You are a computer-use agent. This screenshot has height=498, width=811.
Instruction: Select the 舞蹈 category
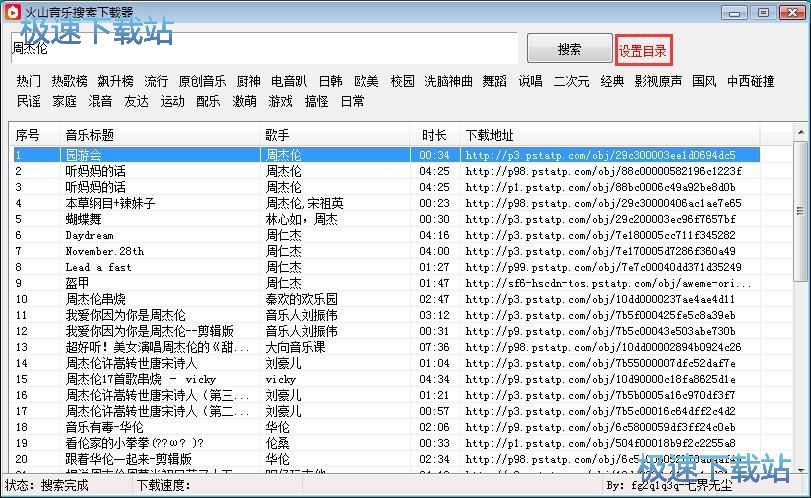coord(494,81)
